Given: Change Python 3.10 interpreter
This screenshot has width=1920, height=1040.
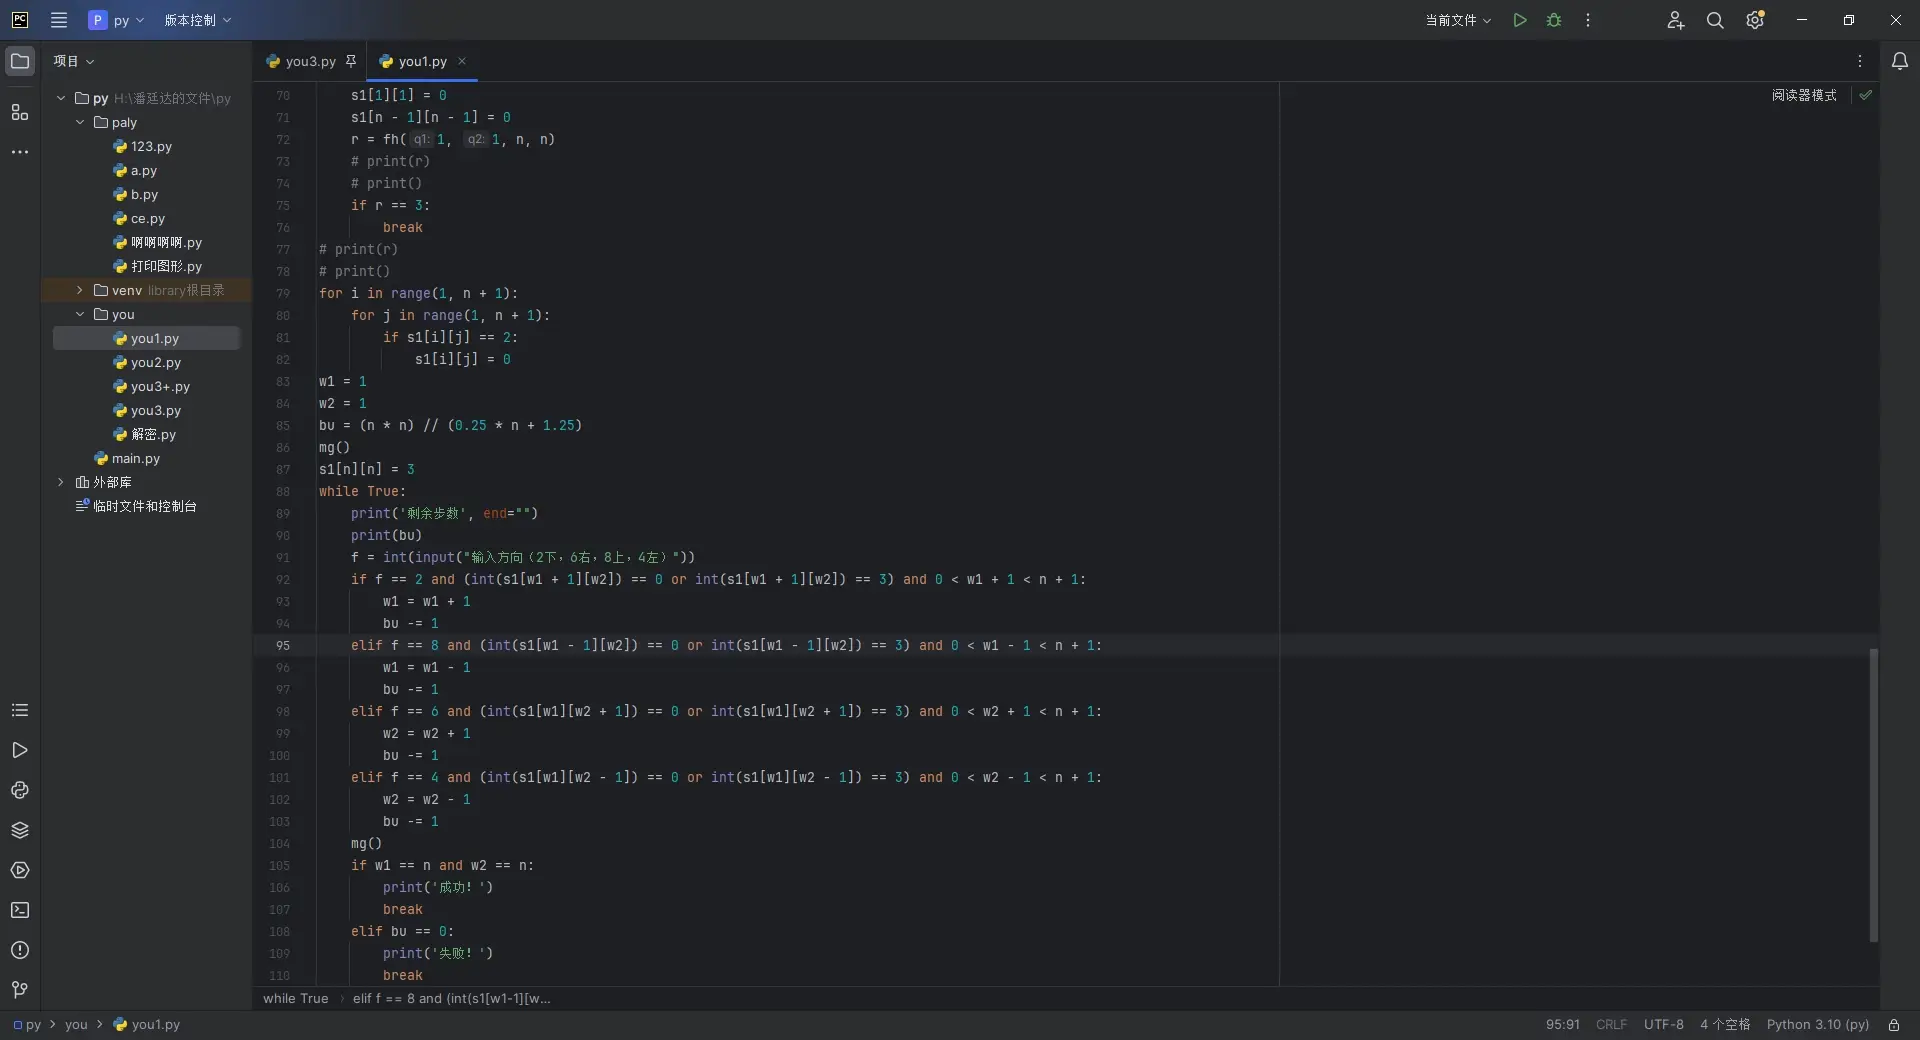Looking at the screenshot, I should pos(1817,1025).
